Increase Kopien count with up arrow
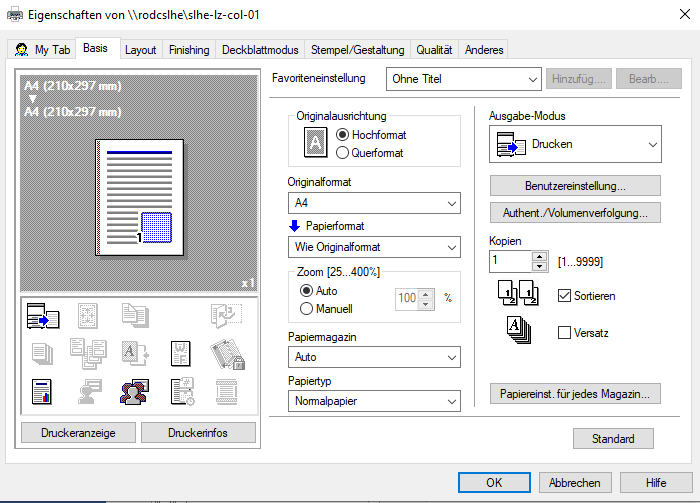This screenshot has width=700, height=503. (541, 256)
